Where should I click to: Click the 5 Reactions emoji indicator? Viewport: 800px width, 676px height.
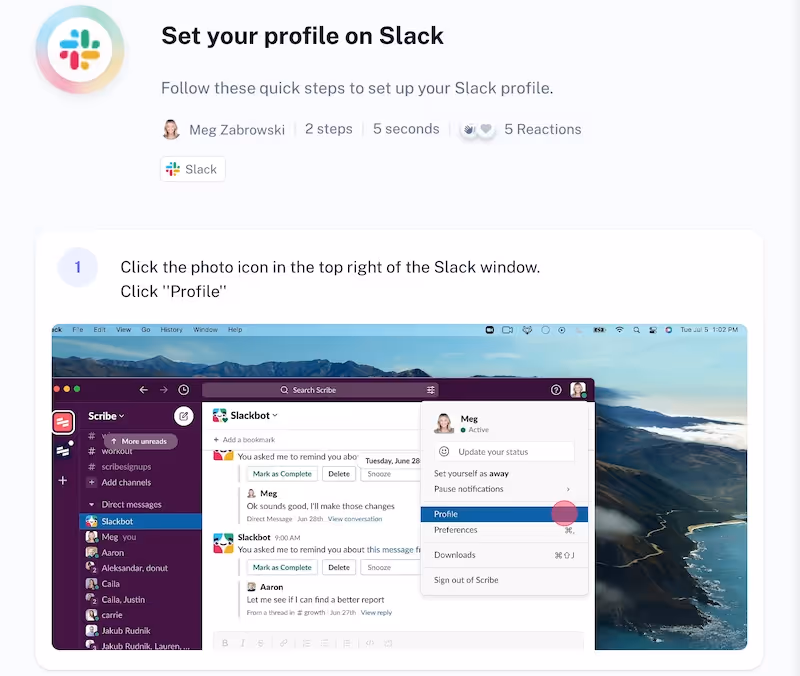(x=478, y=130)
